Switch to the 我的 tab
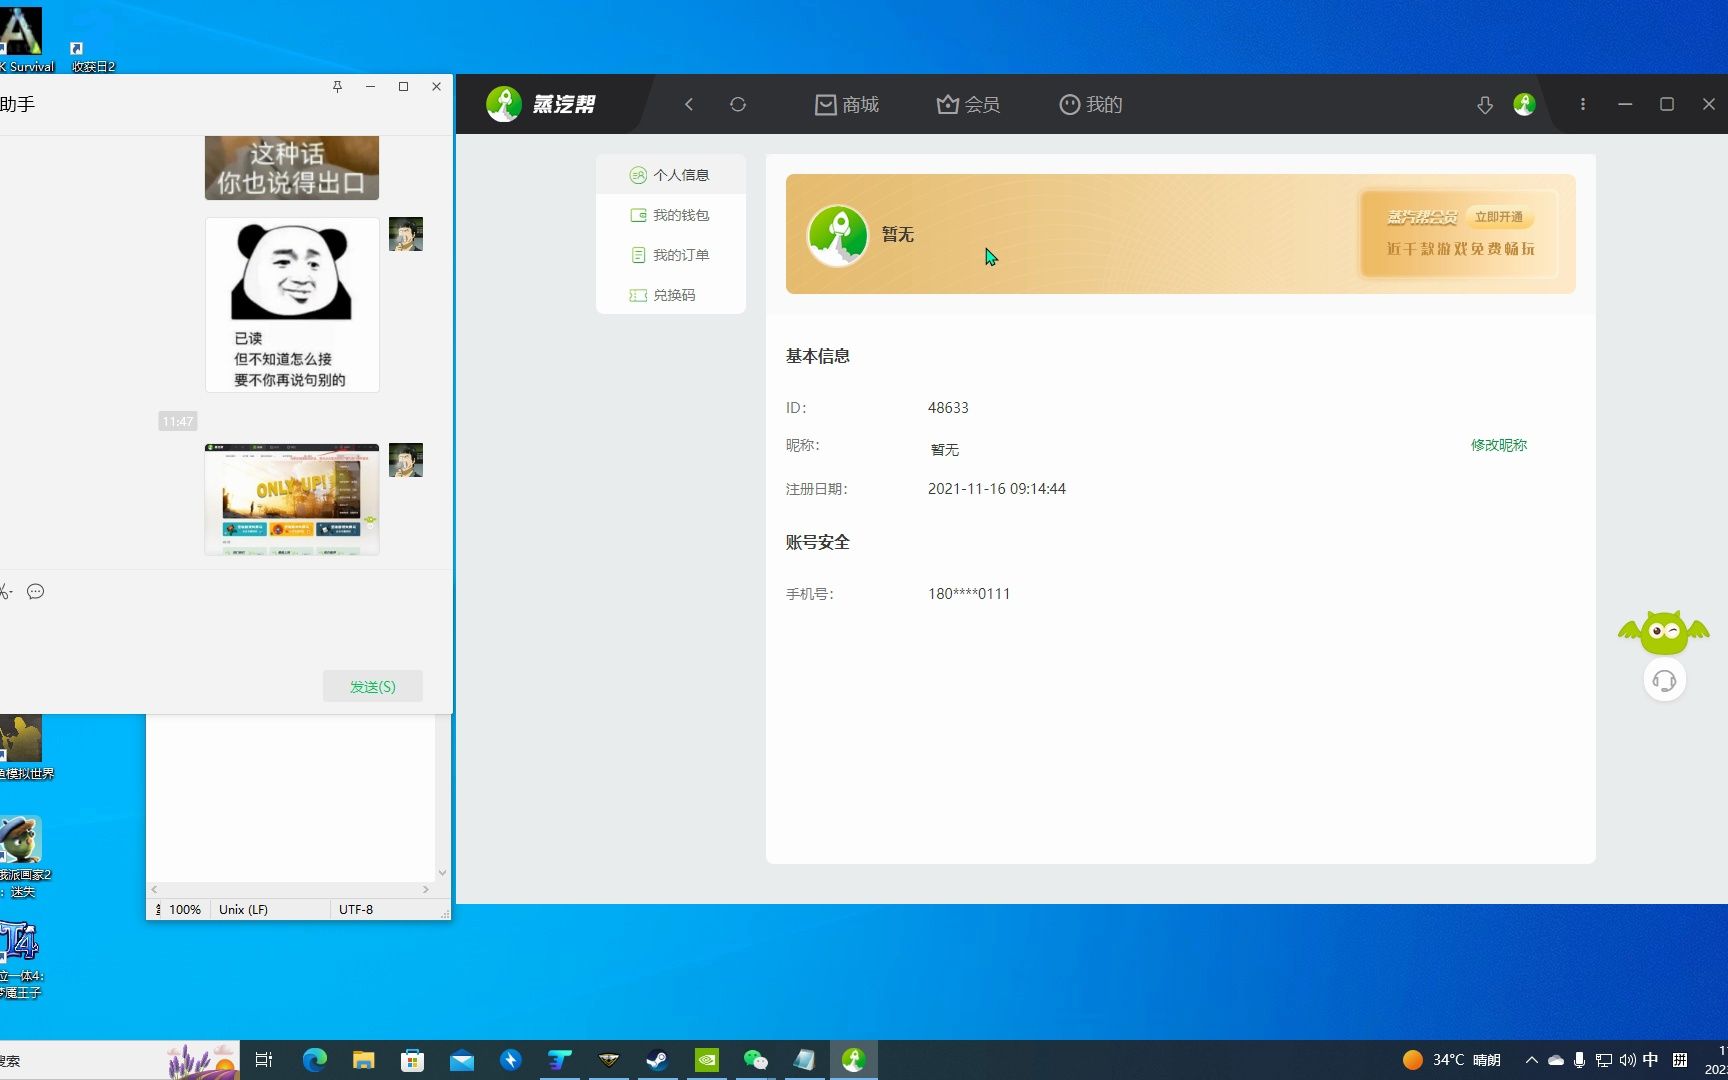 (1091, 104)
